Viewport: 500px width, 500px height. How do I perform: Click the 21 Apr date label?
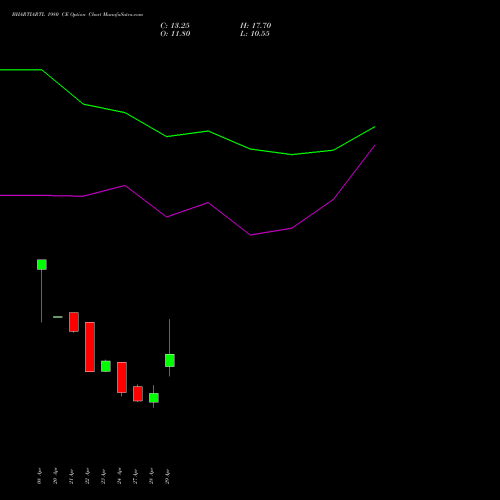71,476
